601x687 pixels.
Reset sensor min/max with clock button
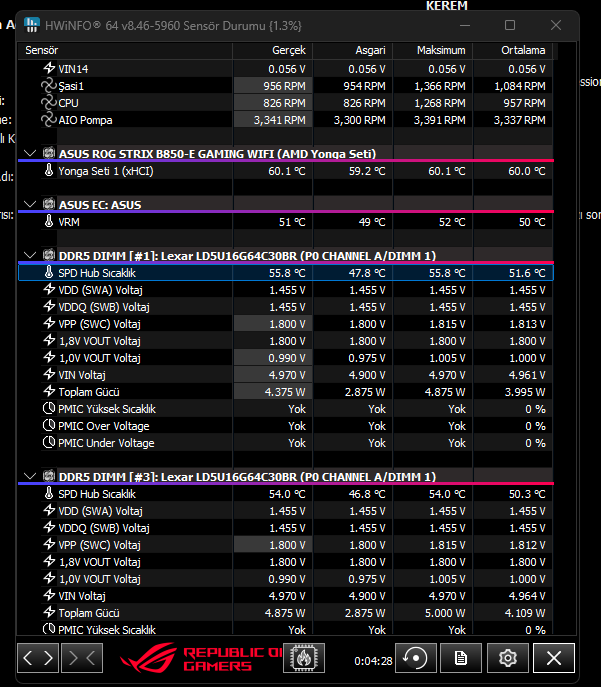click(x=416, y=658)
